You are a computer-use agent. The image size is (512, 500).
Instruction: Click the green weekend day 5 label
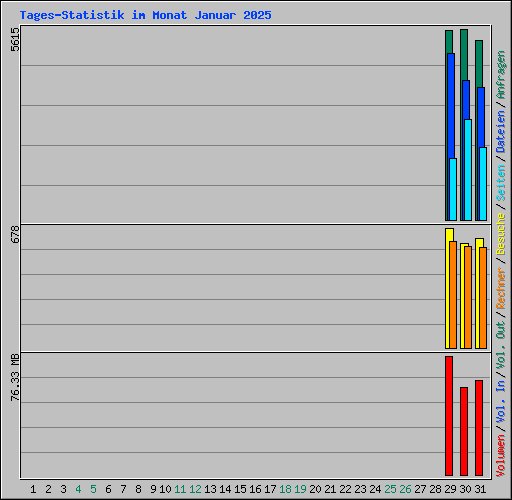[93, 489]
